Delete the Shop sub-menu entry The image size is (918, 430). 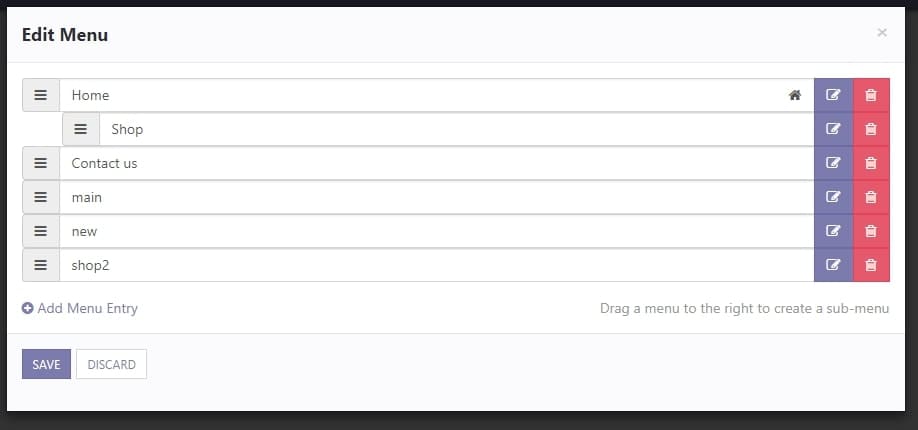(x=871, y=129)
